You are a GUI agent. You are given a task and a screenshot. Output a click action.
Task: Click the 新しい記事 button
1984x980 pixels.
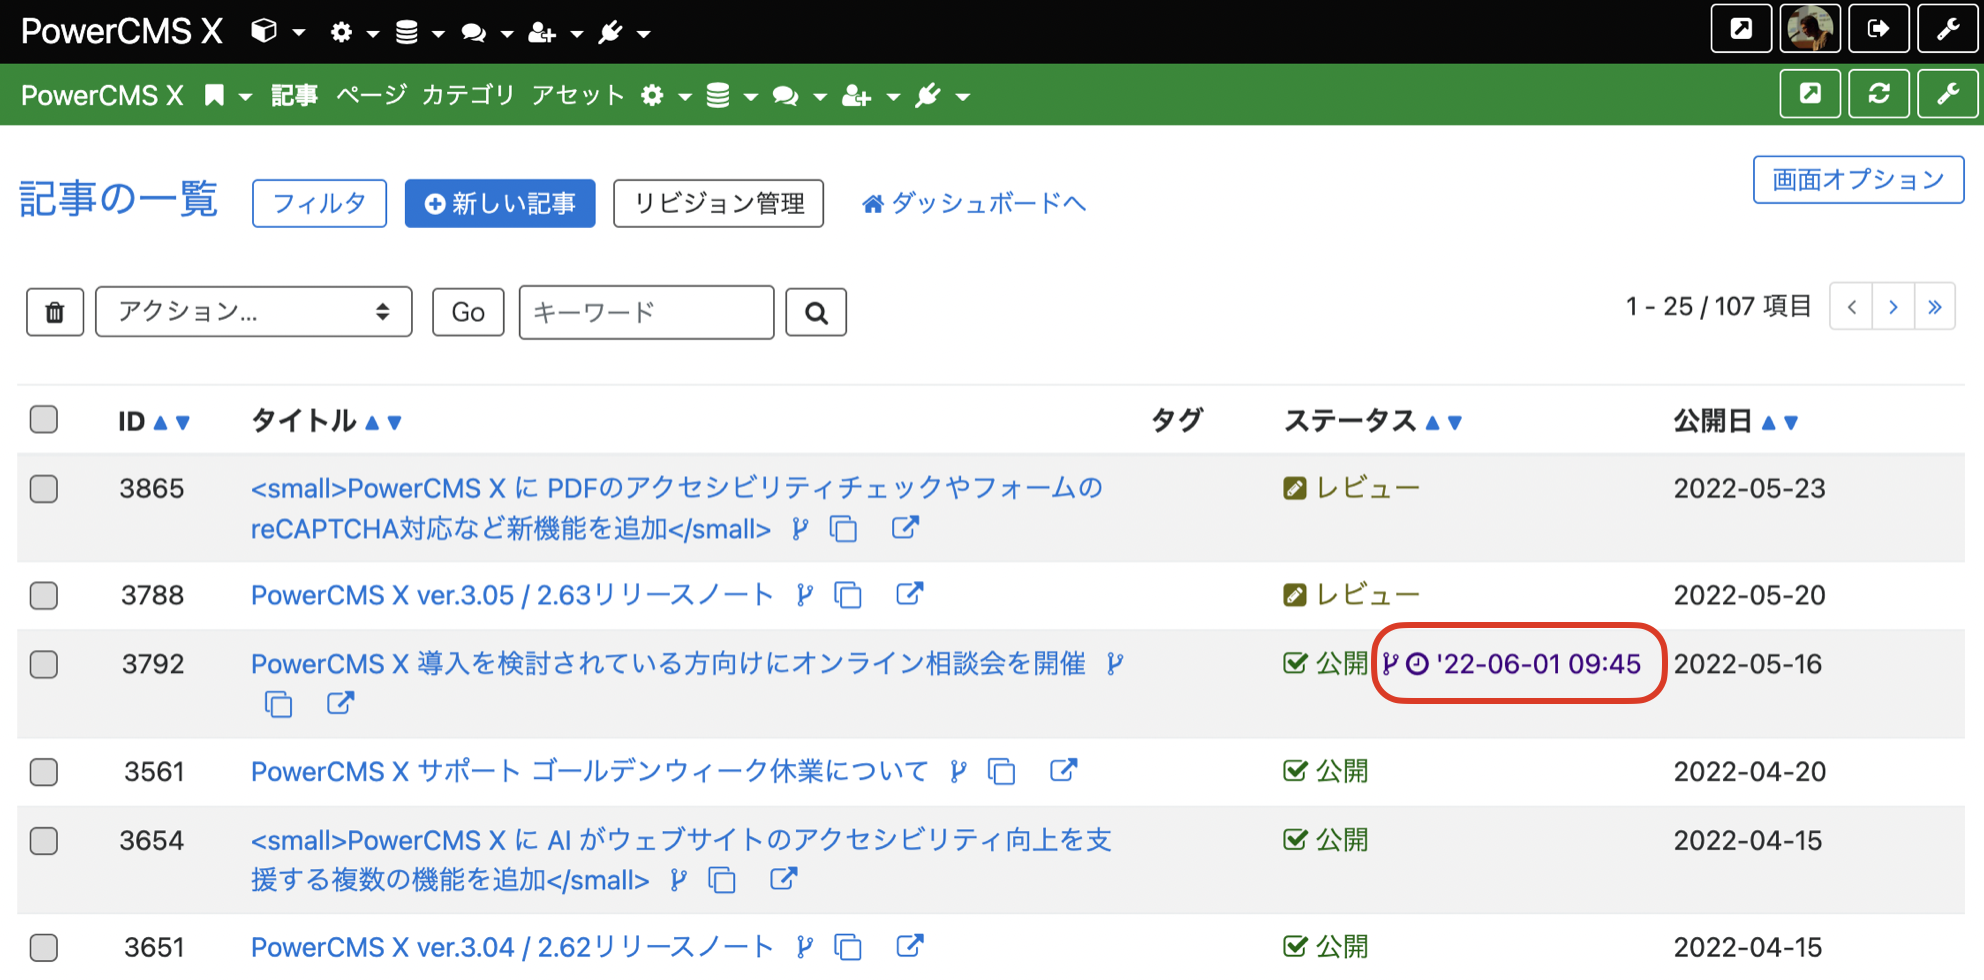pos(499,203)
